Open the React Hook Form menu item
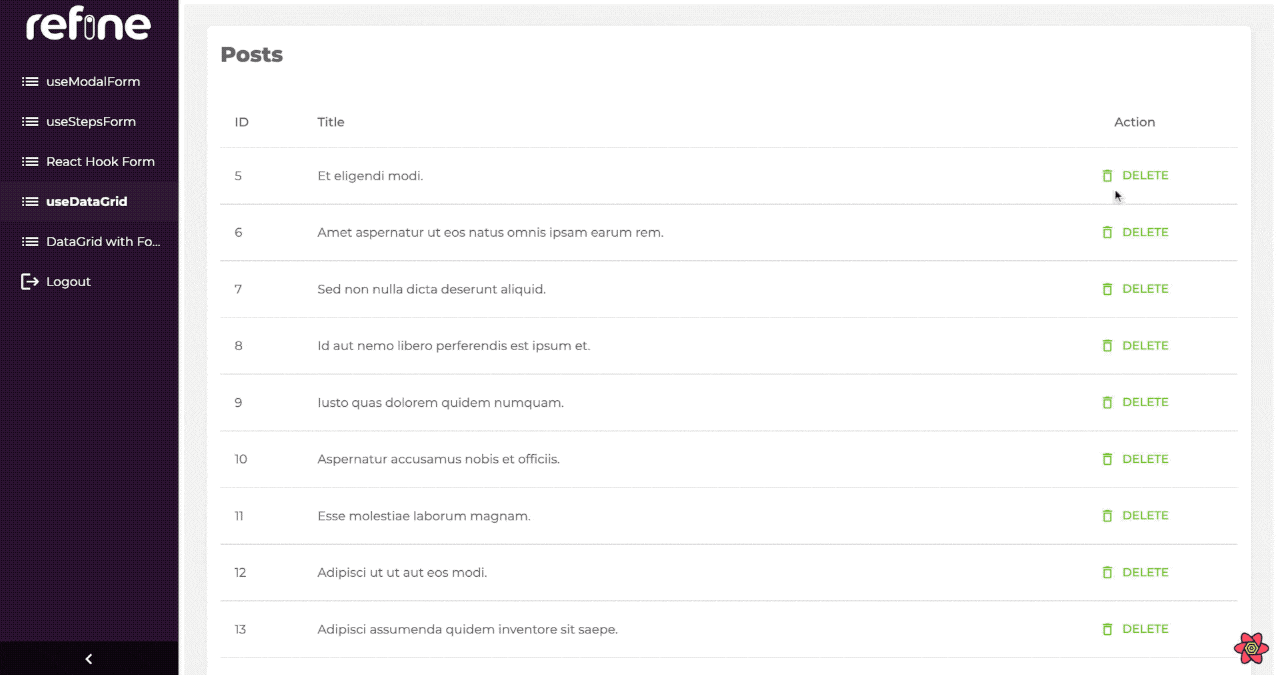The width and height of the screenshot is (1280, 675). (x=100, y=162)
